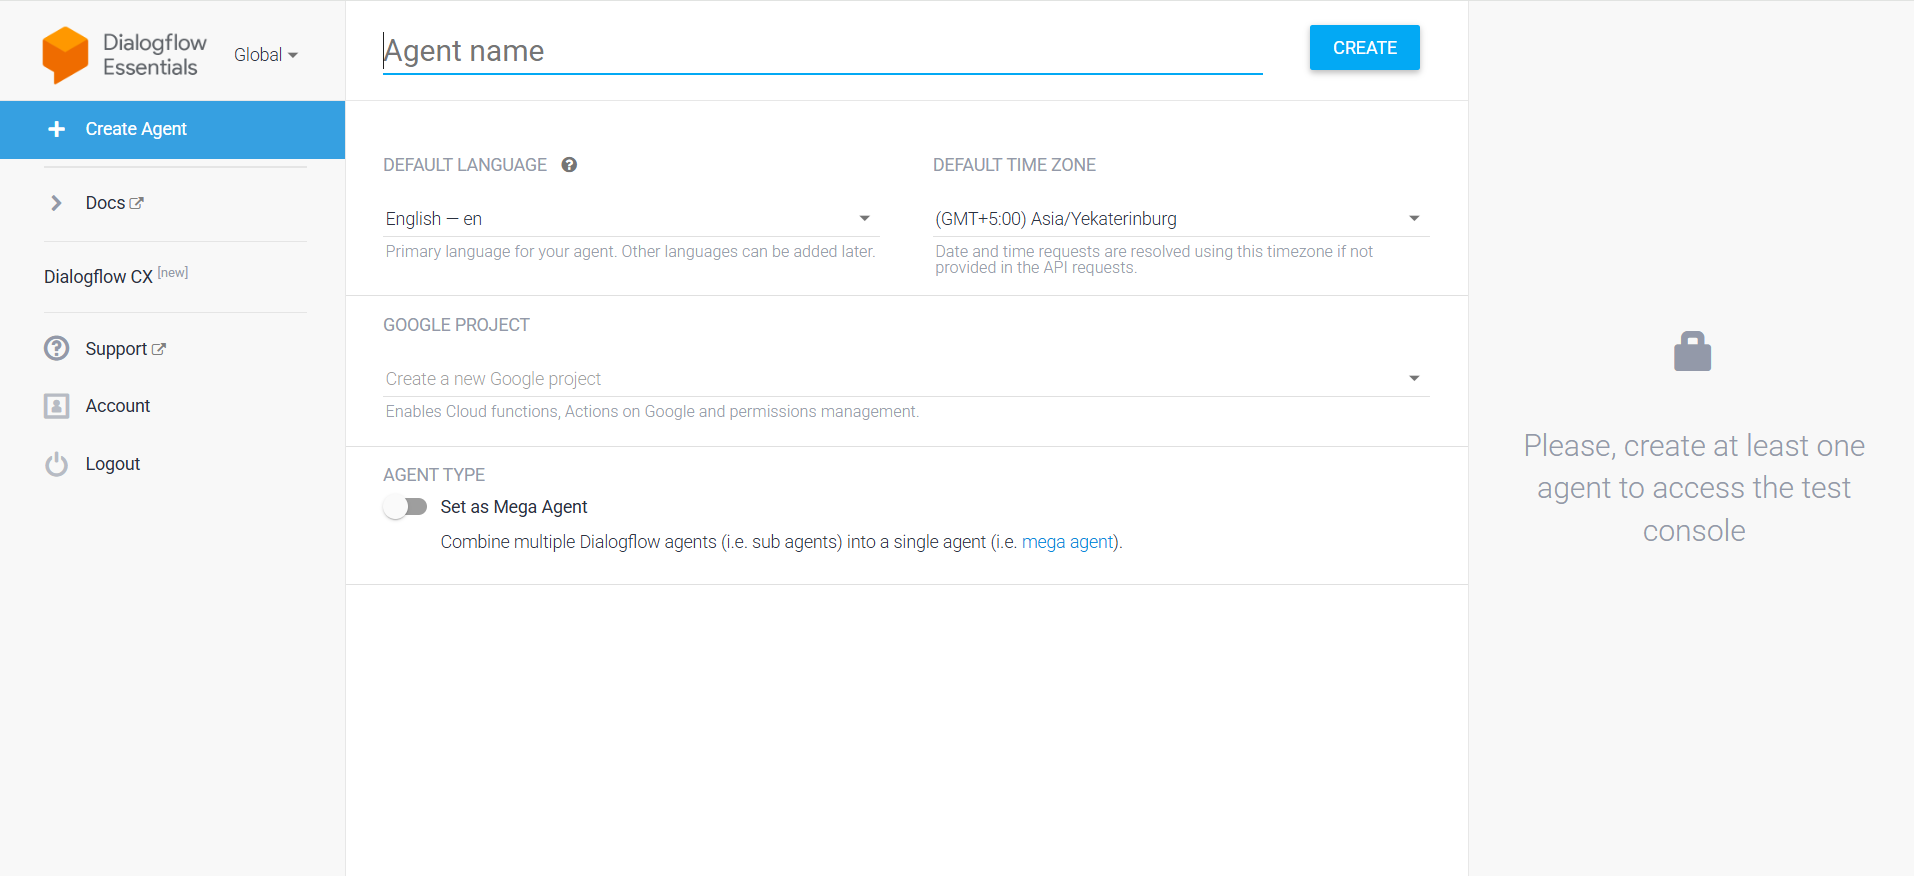Open Dialogflow CX from the sidebar
Image resolution: width=1914 pixels, height=876 pixels.
pyautogui.click(x=99, y=277)
